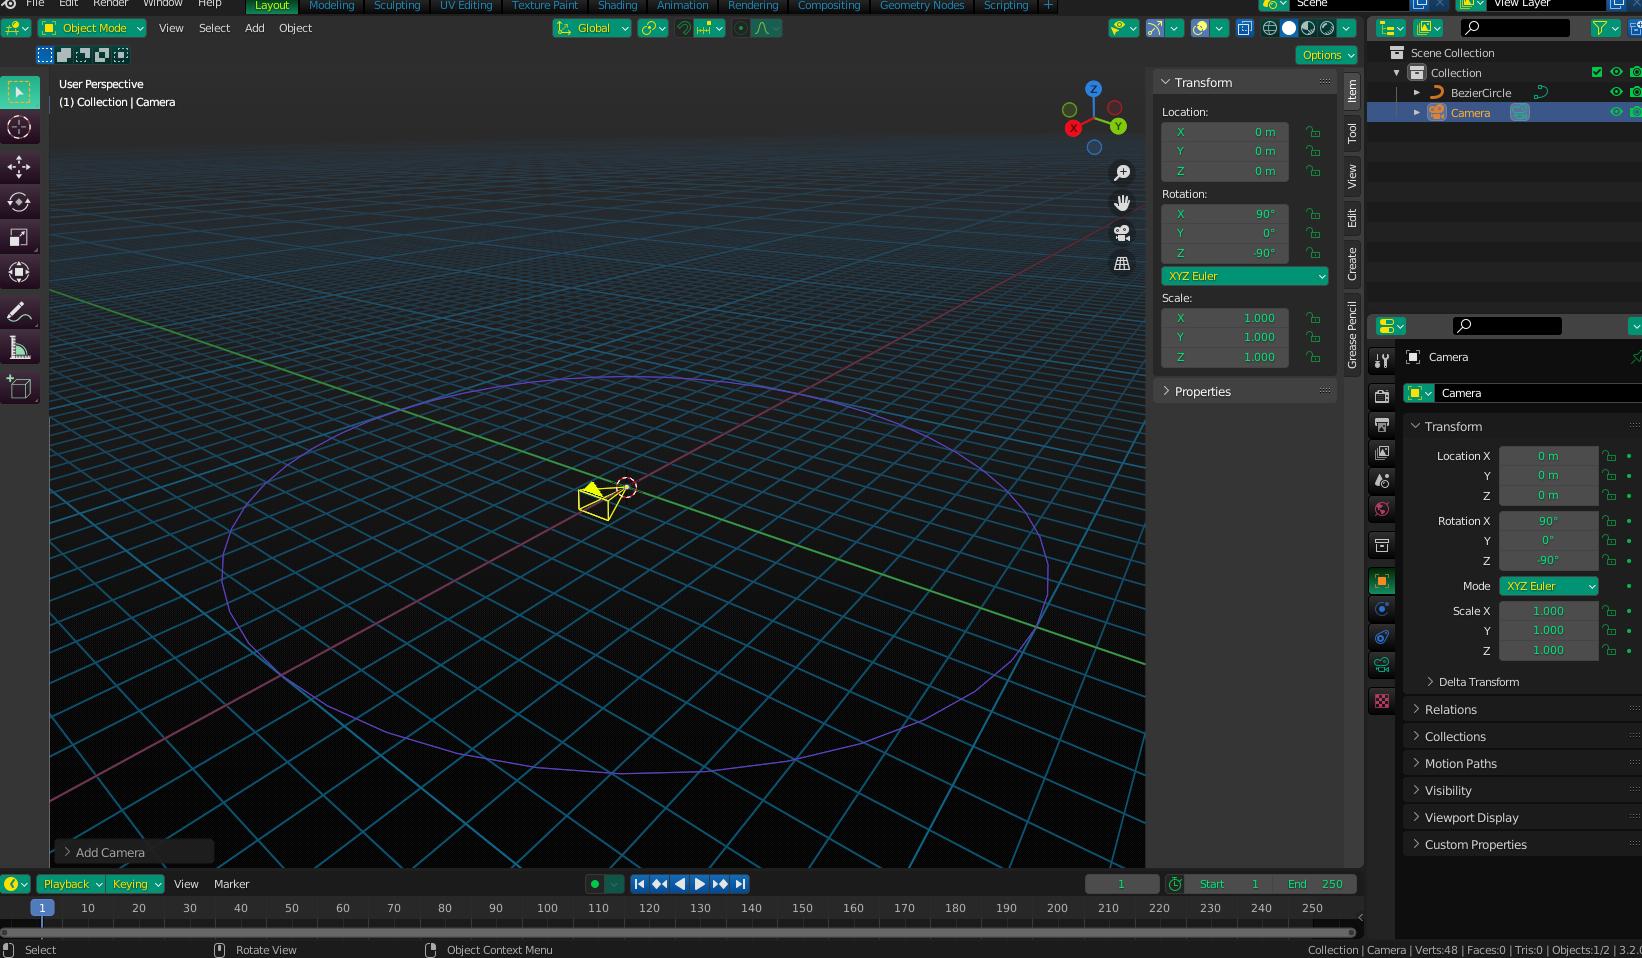Switch to wireframe viewport shading
Screen dimensions: 1642x958
coord(1270,28)
